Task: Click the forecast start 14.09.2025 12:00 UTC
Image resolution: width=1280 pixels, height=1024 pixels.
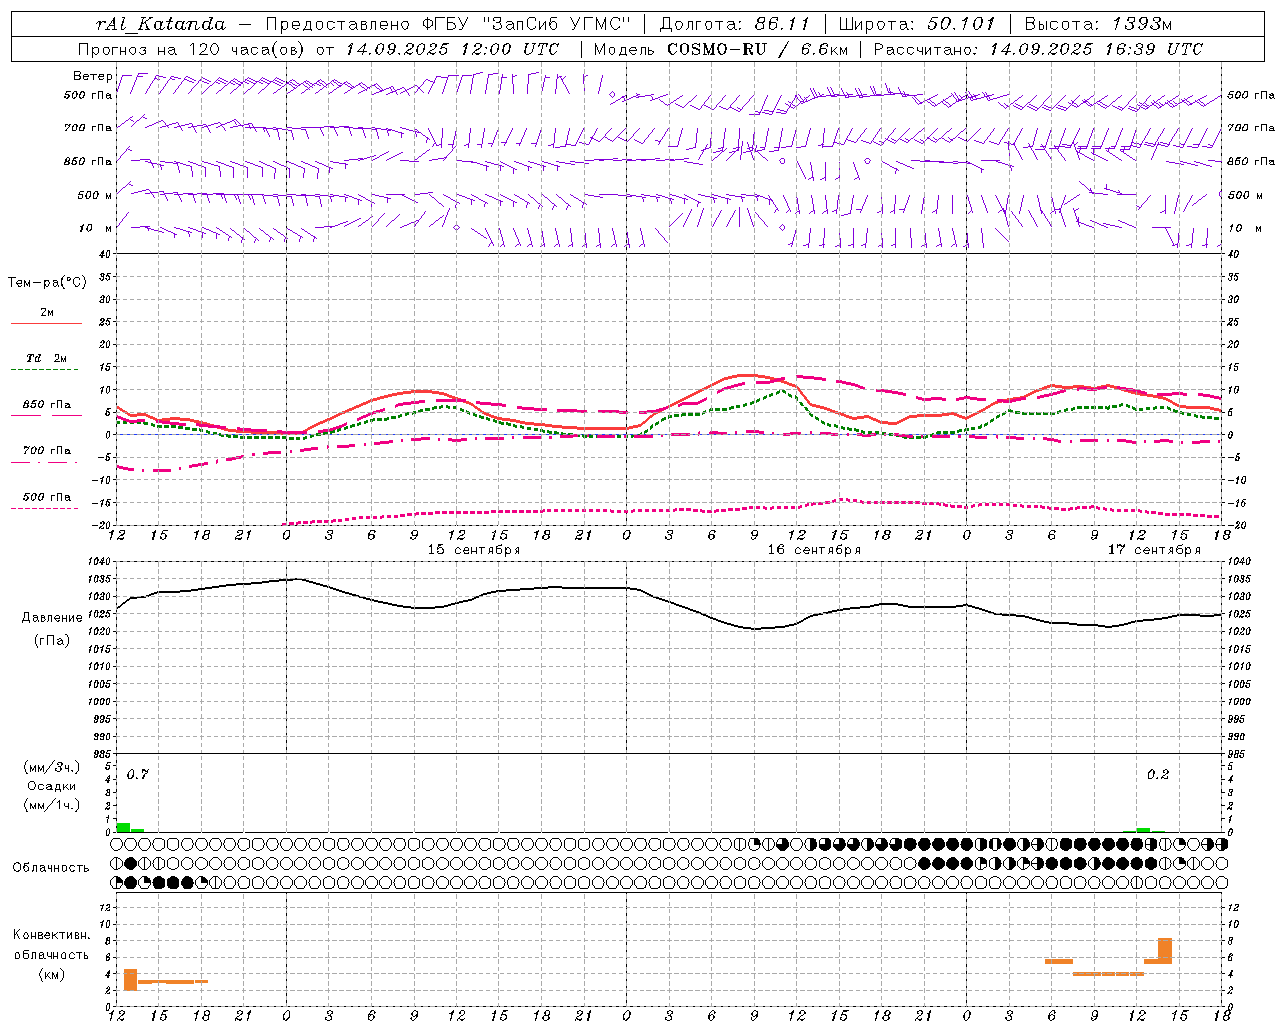Action: coord(452,49)
